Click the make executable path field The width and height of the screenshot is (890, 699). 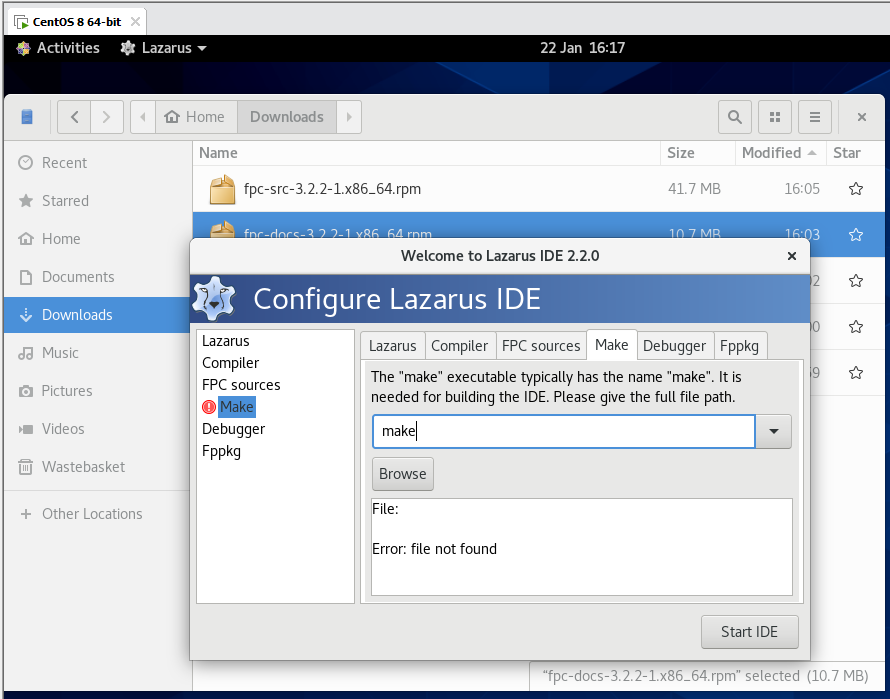coord(564,432)
